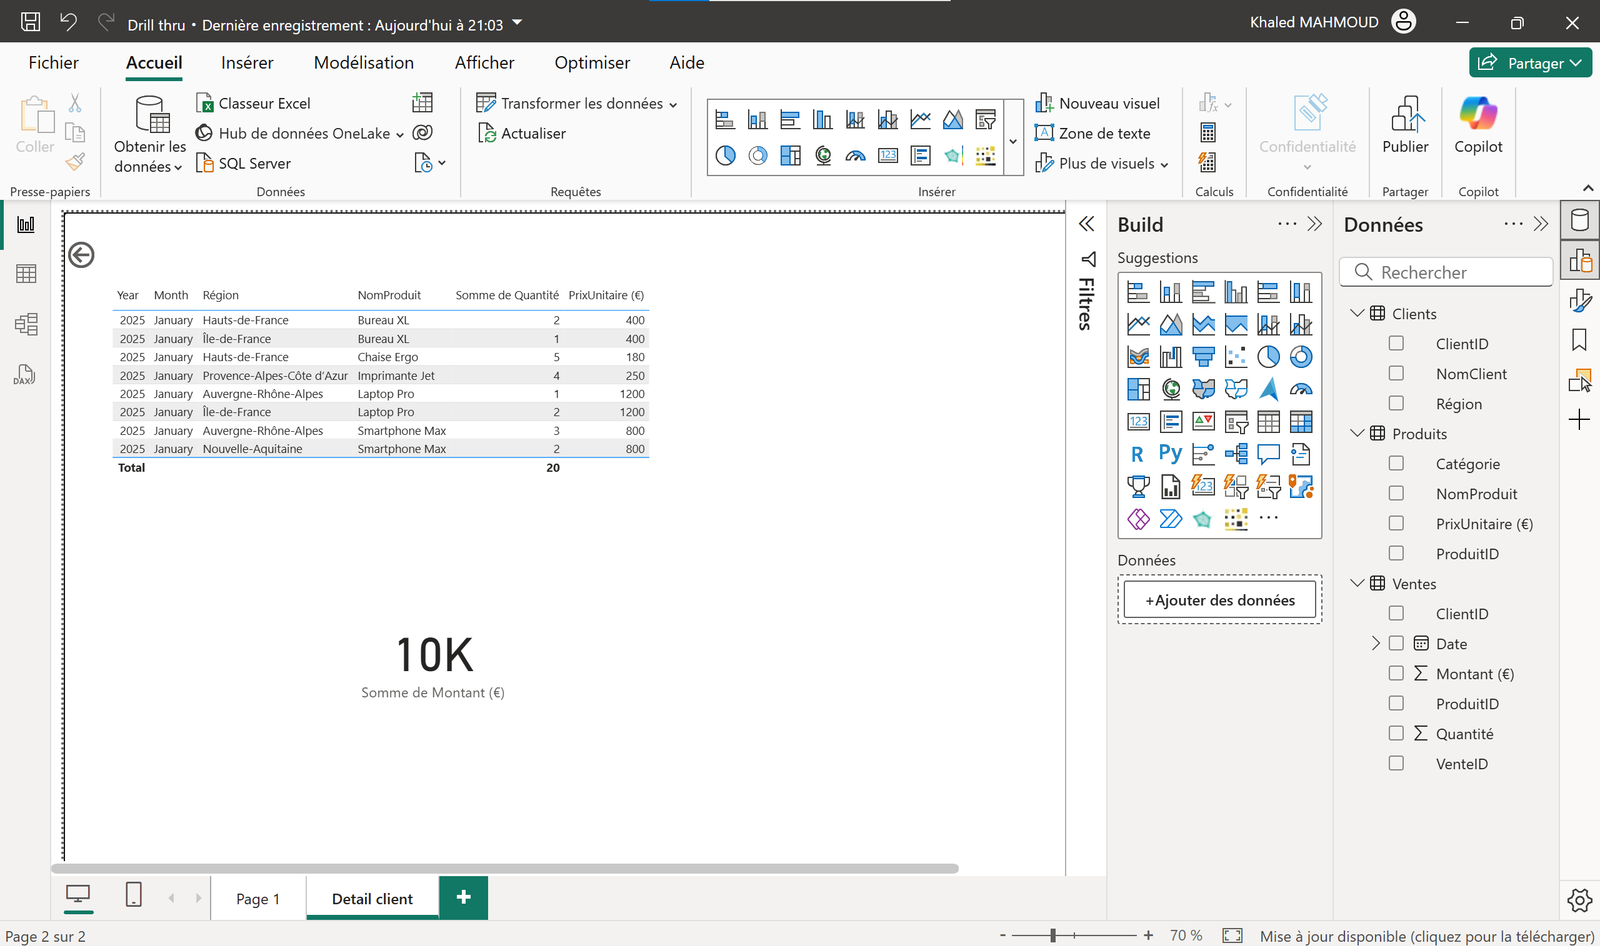
Task: Open the Filtres pane megaphone icon
Action: click(x=1088, y=259)
